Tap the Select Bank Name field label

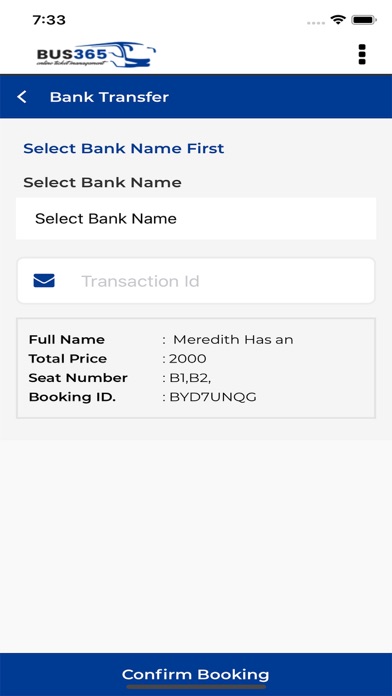pyautogui.click(x=103, y=182)
